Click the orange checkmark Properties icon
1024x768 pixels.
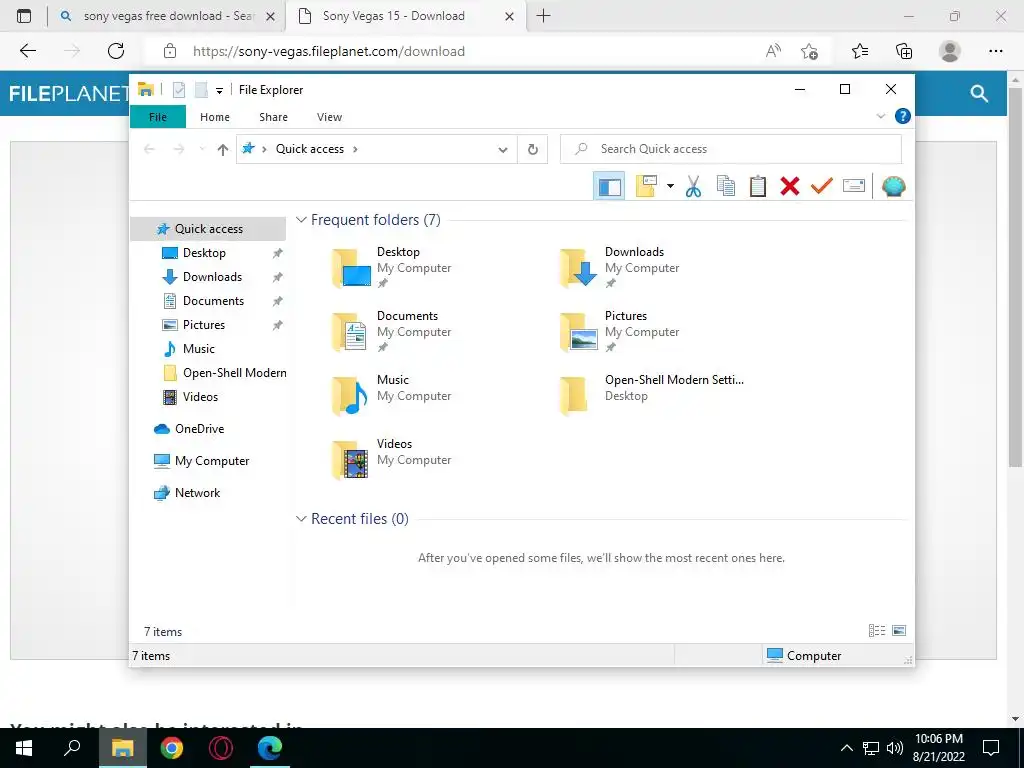(822, 187)
